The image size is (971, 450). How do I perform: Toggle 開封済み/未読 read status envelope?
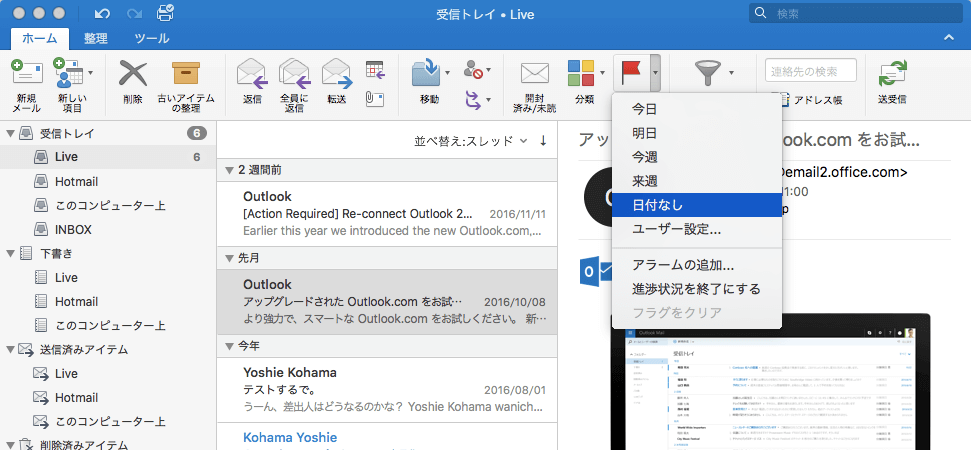[534, 74]
